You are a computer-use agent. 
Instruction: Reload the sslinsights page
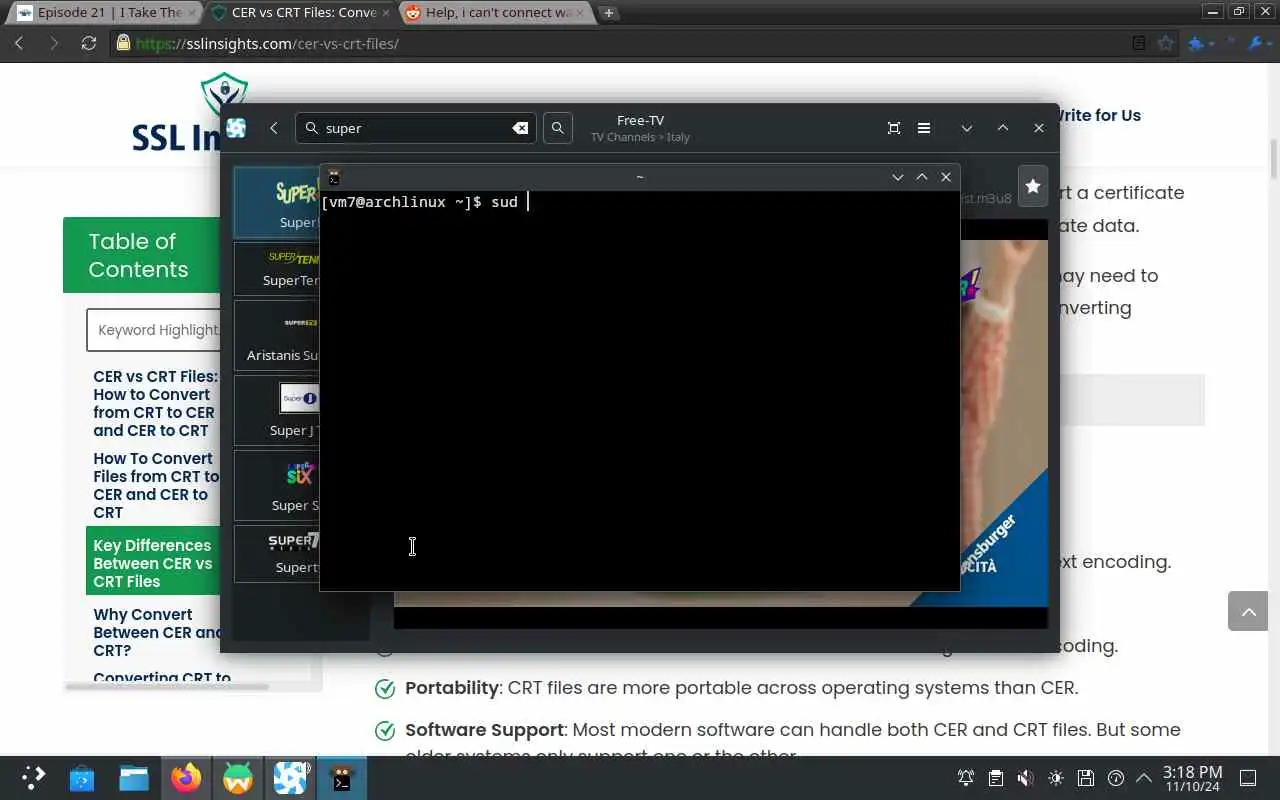pyautogui.click(x=89, y=43)
